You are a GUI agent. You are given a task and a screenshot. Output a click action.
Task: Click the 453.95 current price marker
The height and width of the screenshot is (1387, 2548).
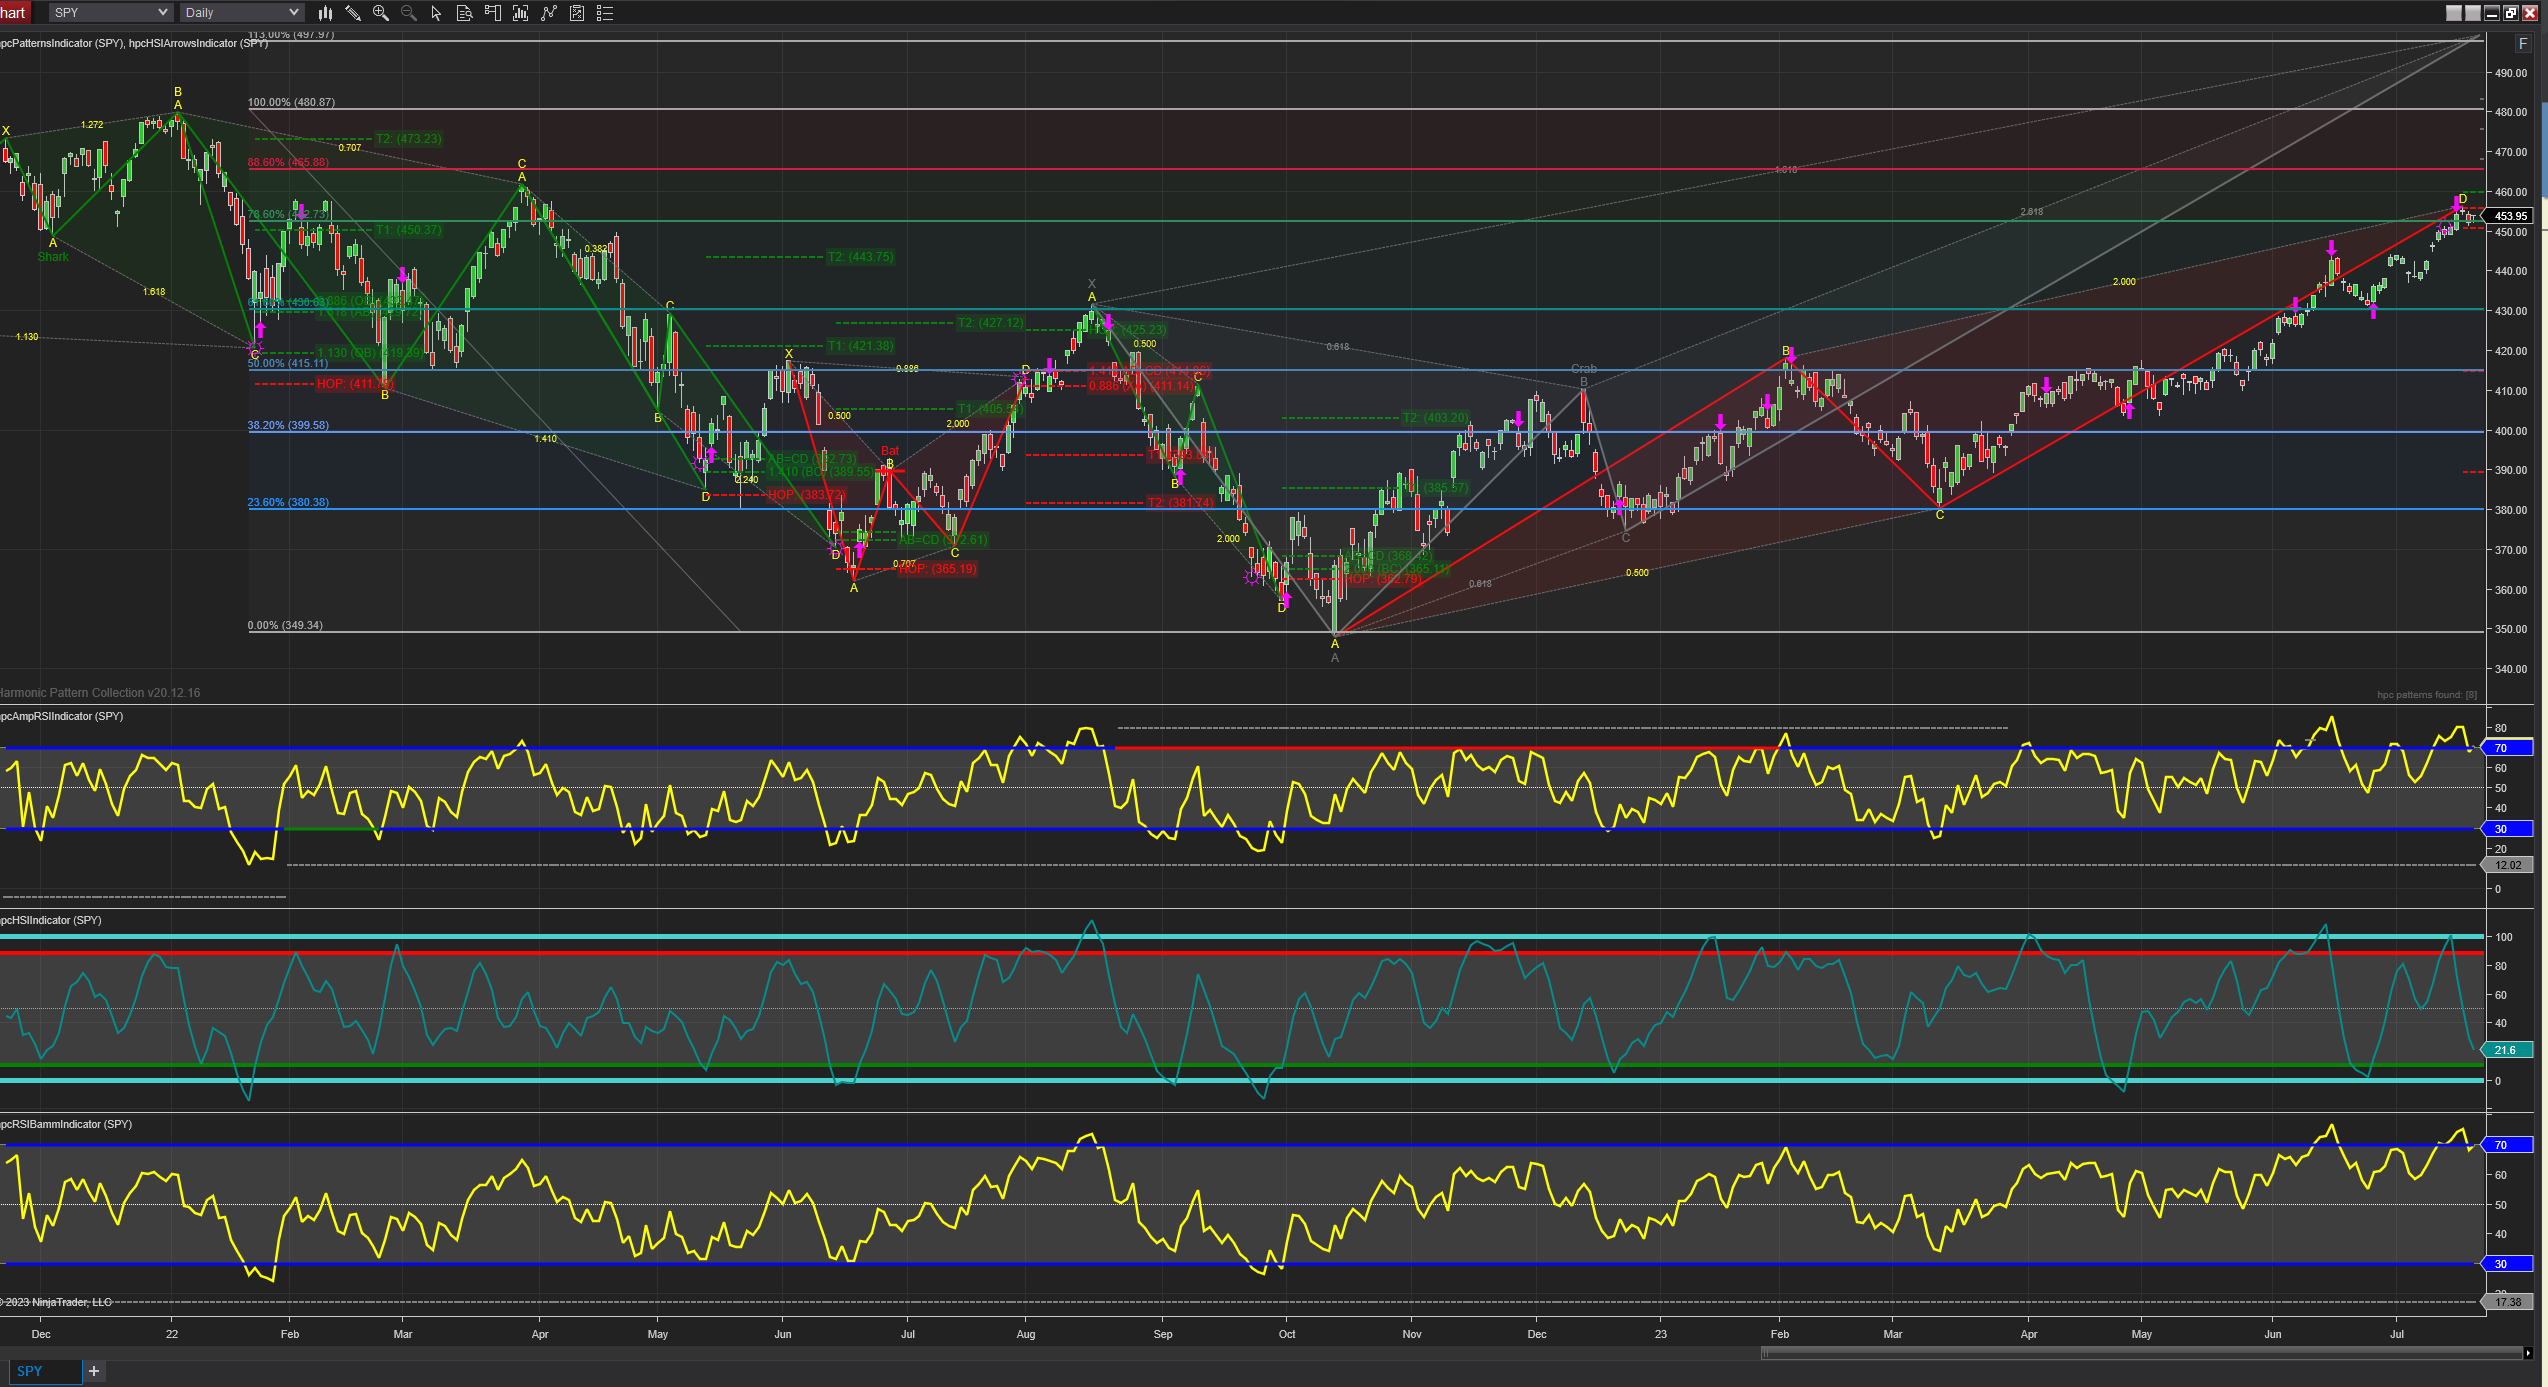(2510, 216)
